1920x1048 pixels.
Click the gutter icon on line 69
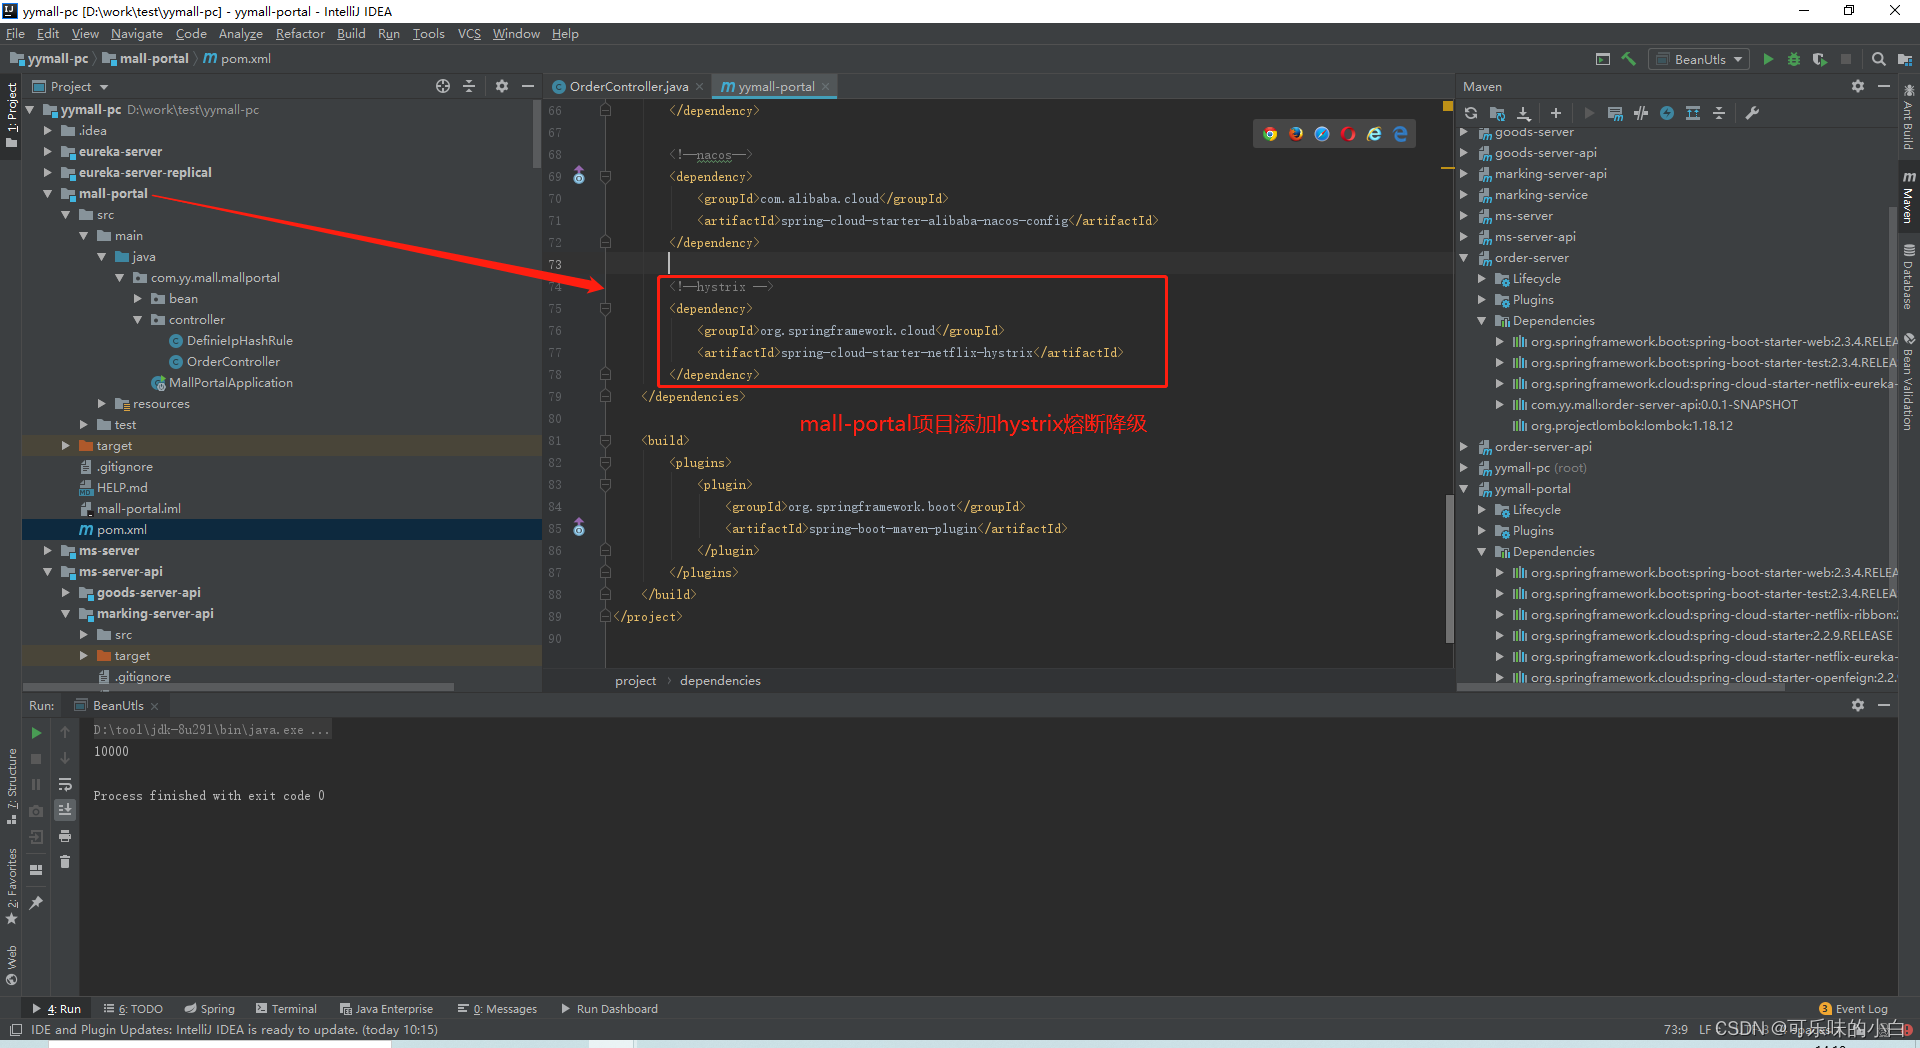(579, 177)
